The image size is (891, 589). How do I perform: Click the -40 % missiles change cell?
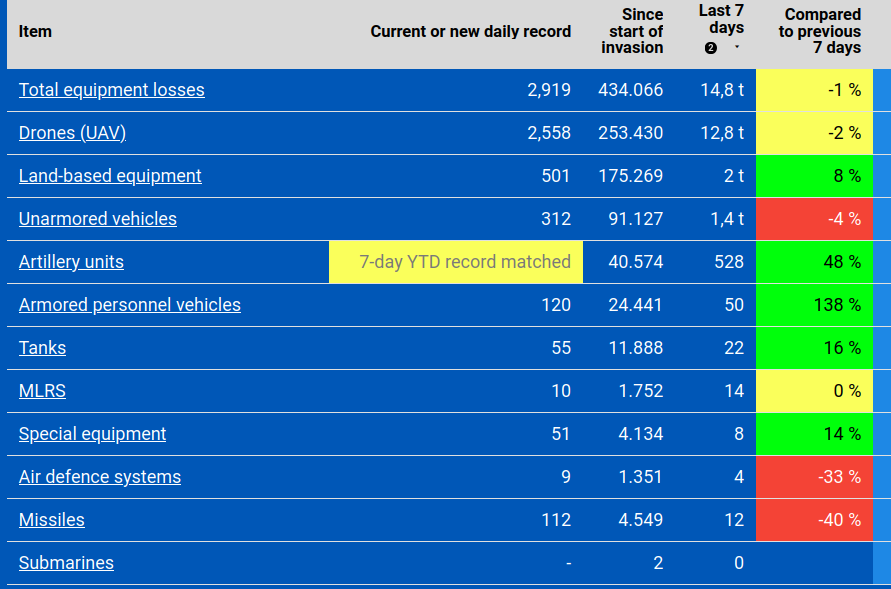(x=814, y=520)
